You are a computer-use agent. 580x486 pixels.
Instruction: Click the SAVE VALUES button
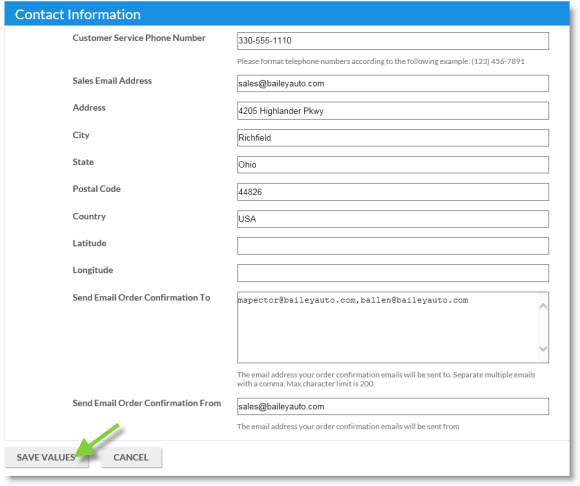coord(47,457)
